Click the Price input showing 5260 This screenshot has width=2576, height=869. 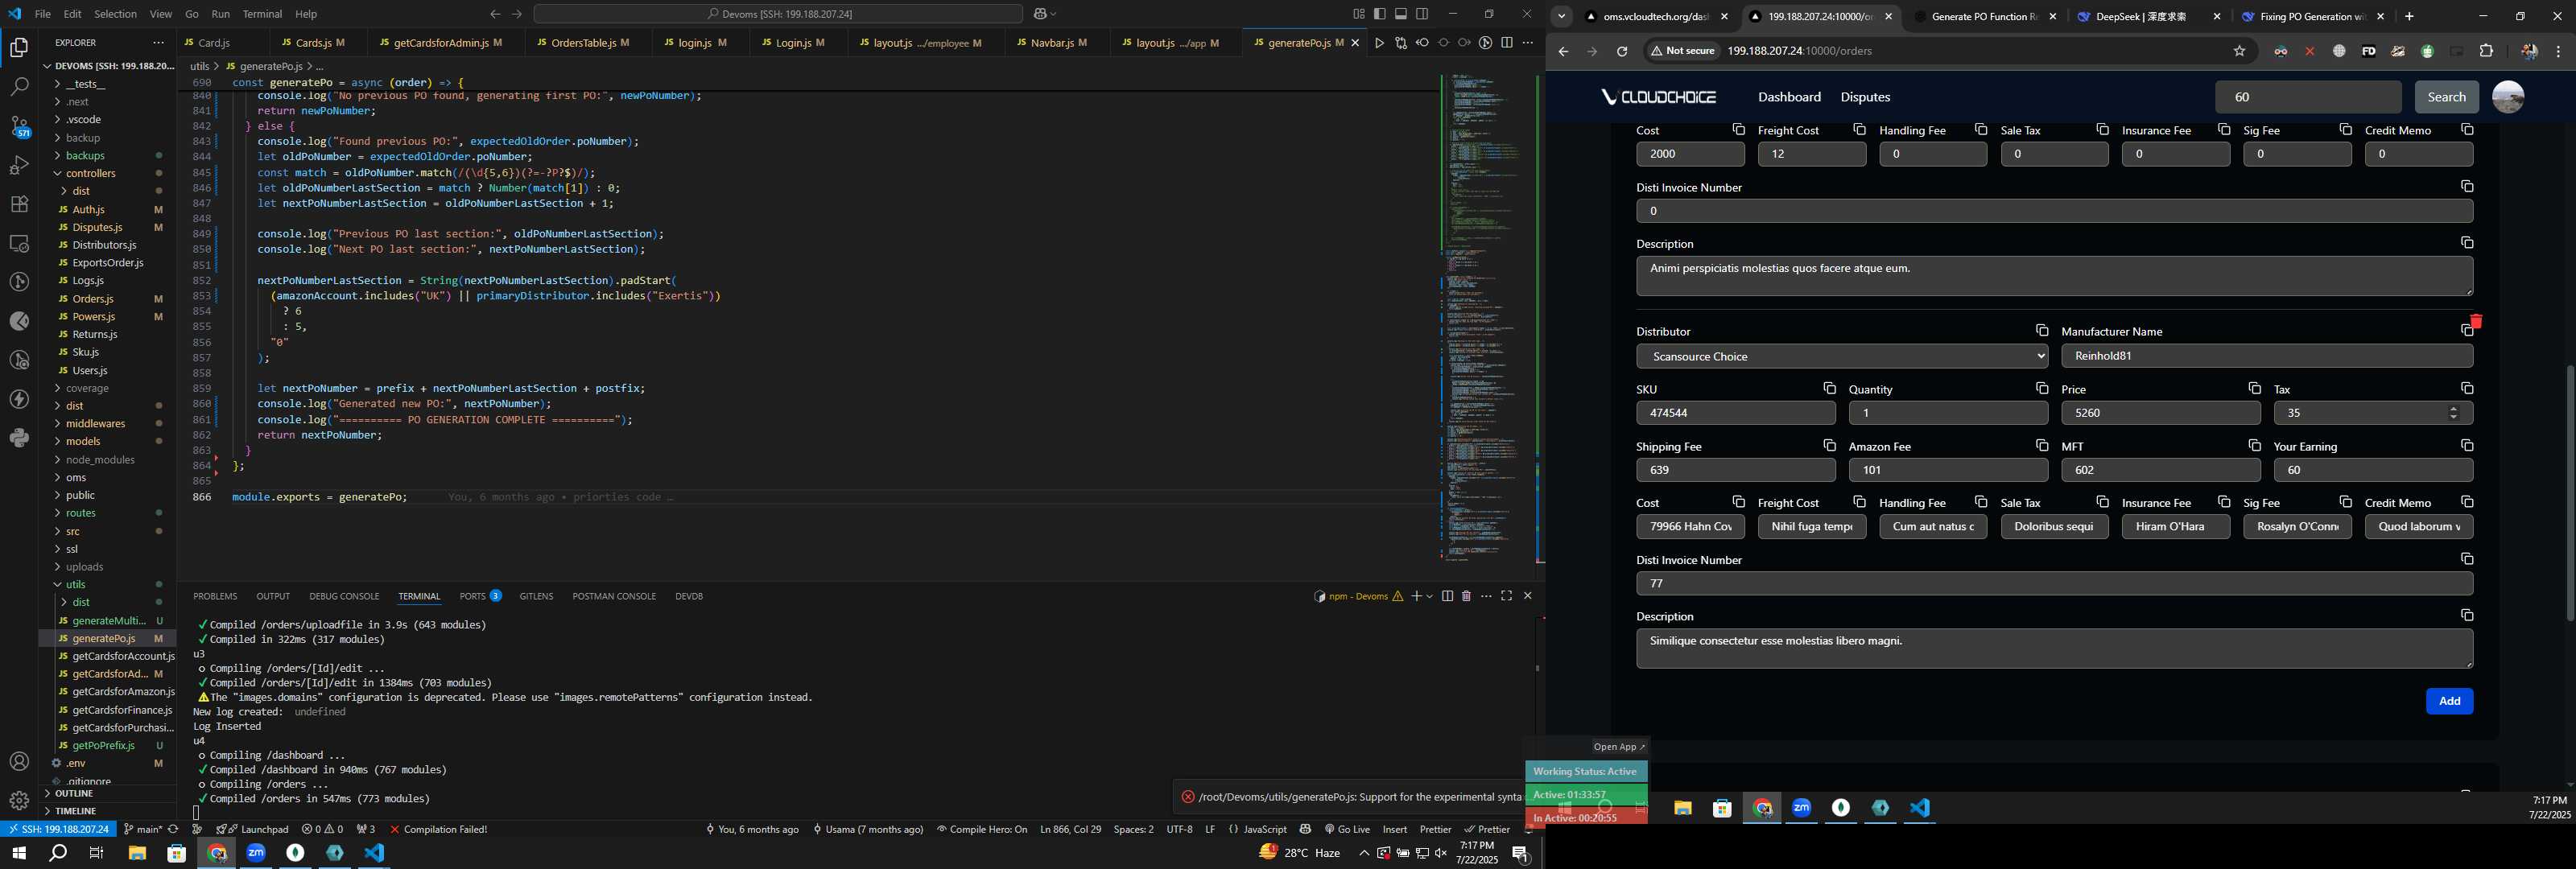click(2160, 413)
